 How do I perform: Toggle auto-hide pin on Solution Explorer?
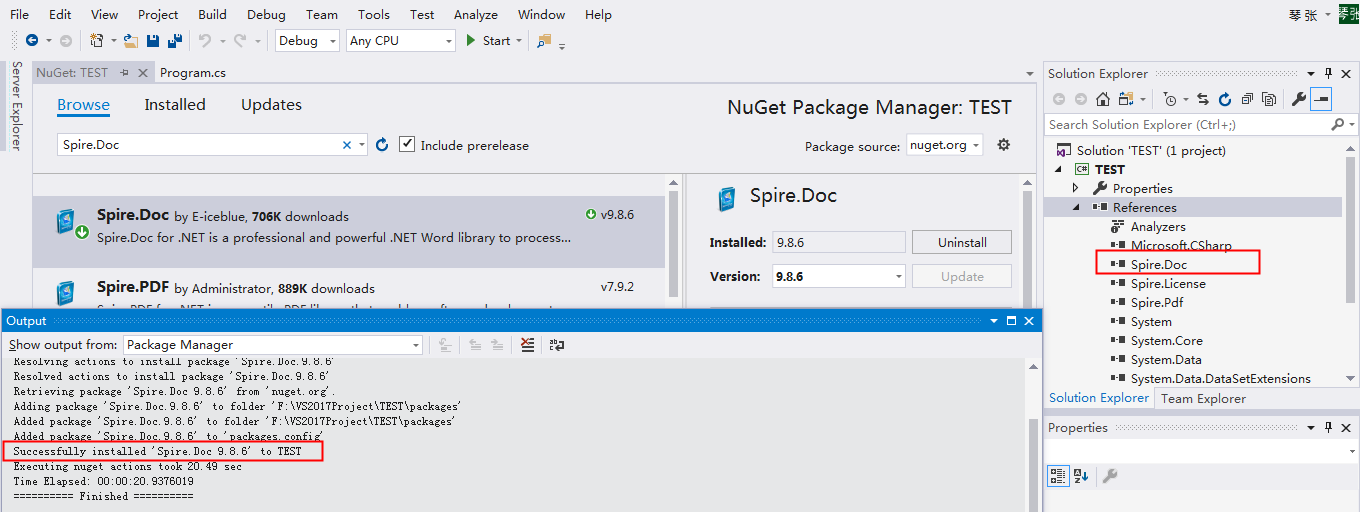tap(1329, 73)
